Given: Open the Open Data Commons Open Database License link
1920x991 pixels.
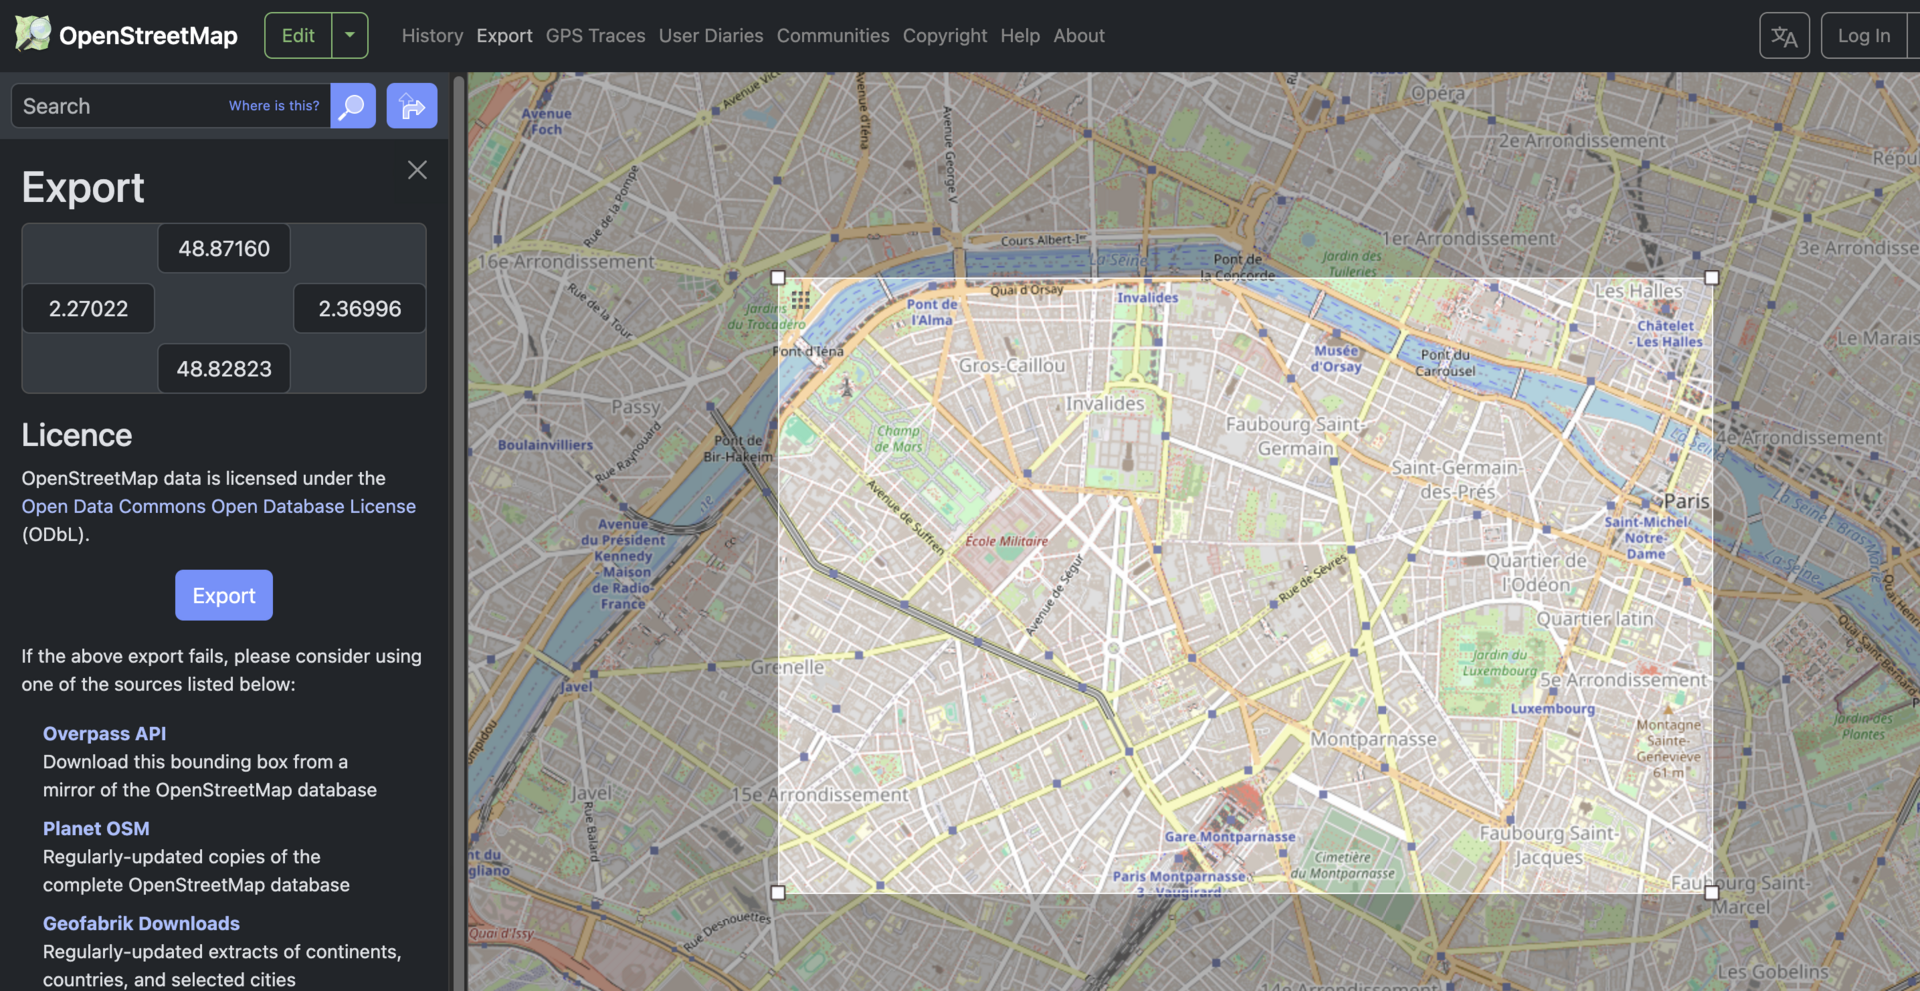Looking at the screenshot, I should 219,506.
